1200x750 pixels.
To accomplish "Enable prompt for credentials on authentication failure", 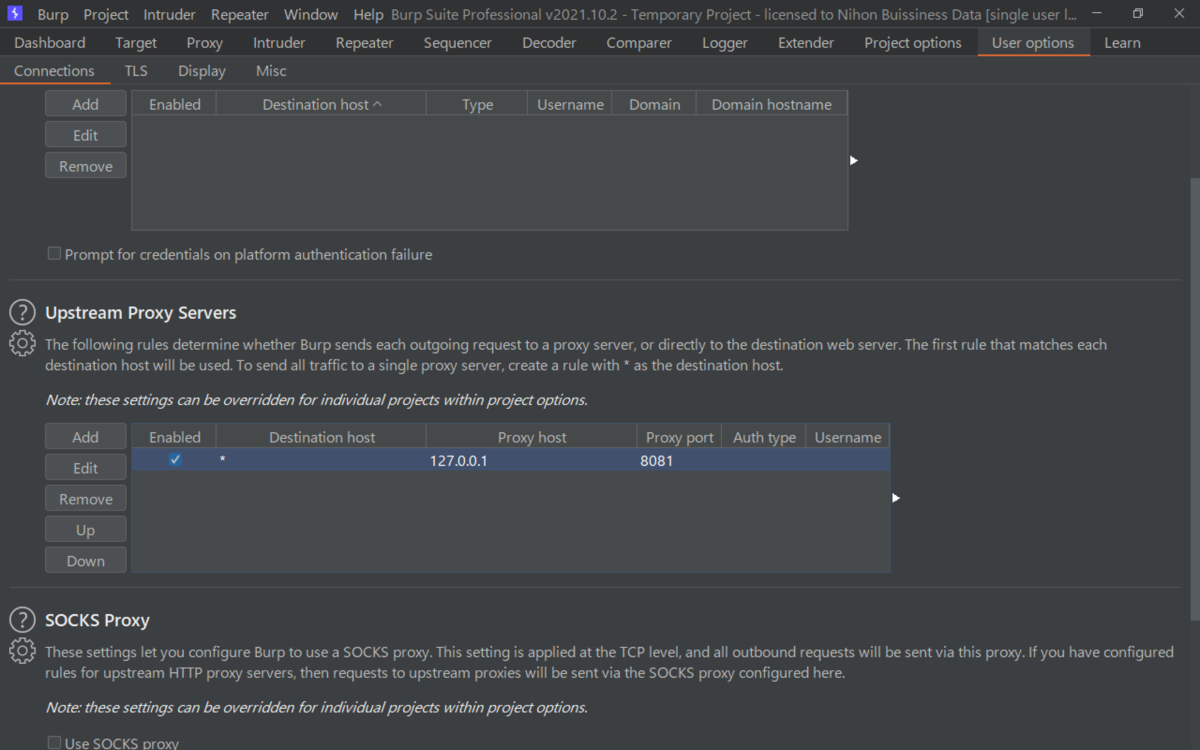I will click(x=54, y=254).
